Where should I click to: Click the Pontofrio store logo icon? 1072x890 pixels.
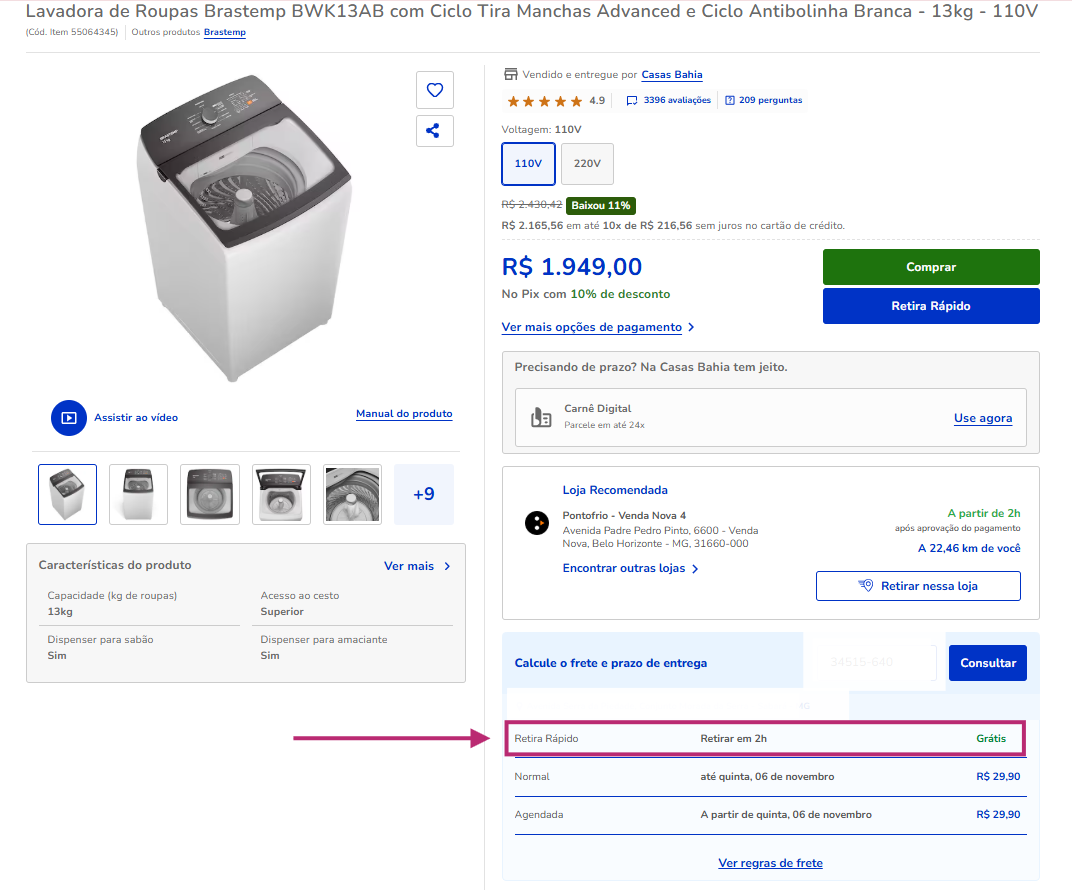[537, 522]
